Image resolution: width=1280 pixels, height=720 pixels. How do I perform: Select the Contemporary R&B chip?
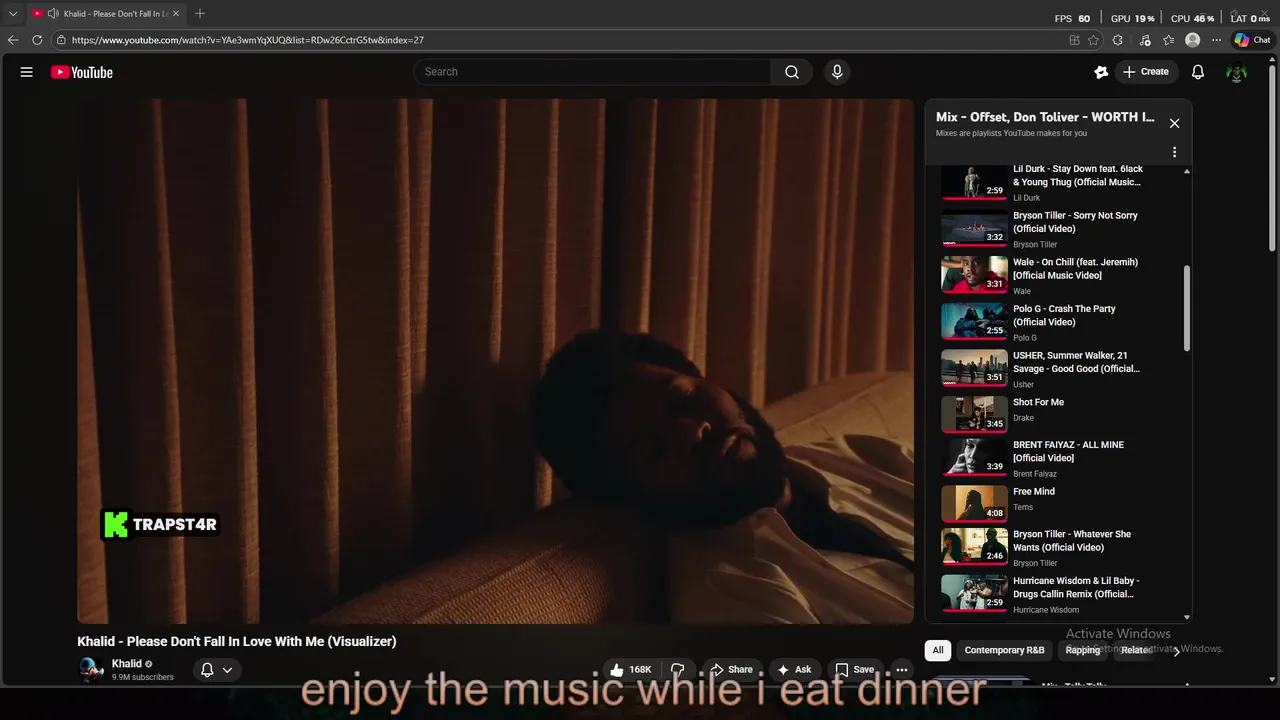(1004, 650)
